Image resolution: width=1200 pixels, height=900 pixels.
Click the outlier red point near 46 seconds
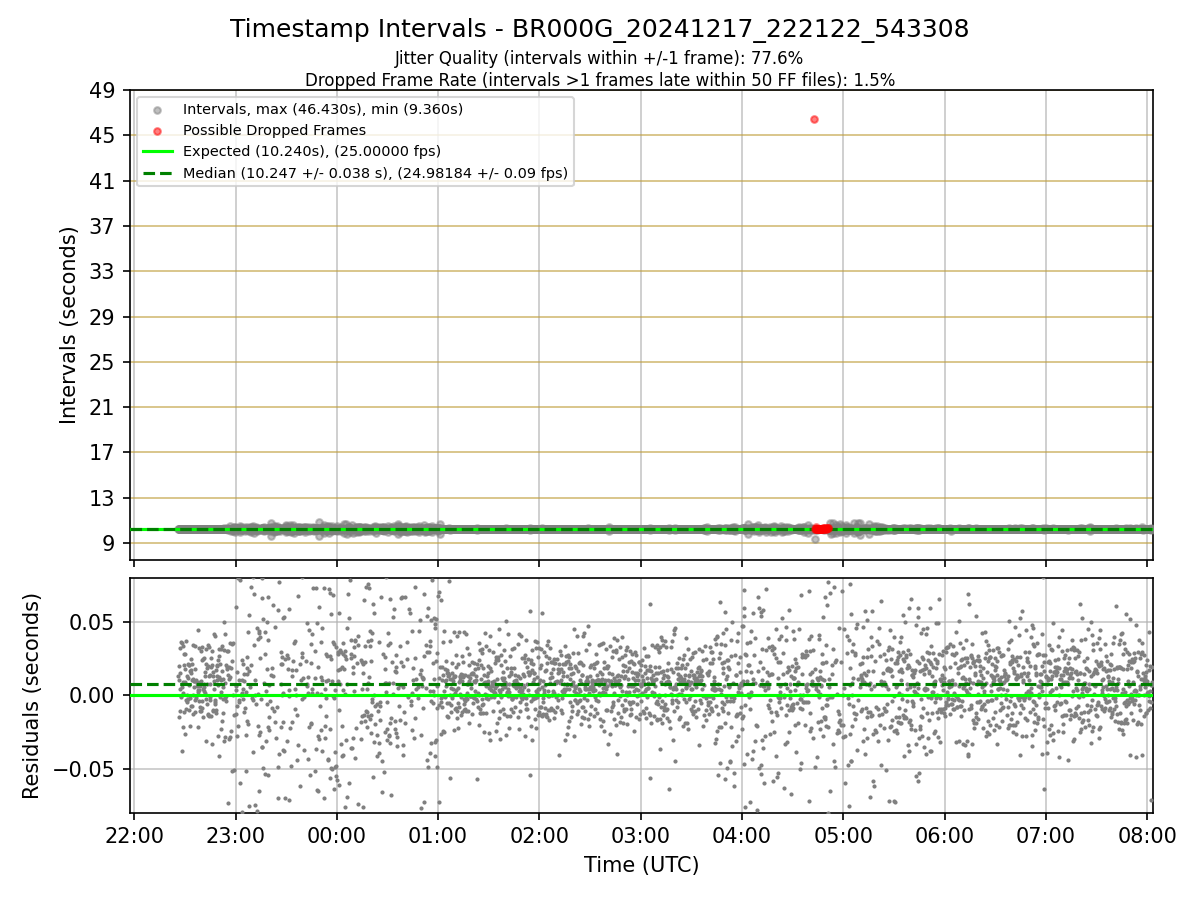click(x=814, y=119)
